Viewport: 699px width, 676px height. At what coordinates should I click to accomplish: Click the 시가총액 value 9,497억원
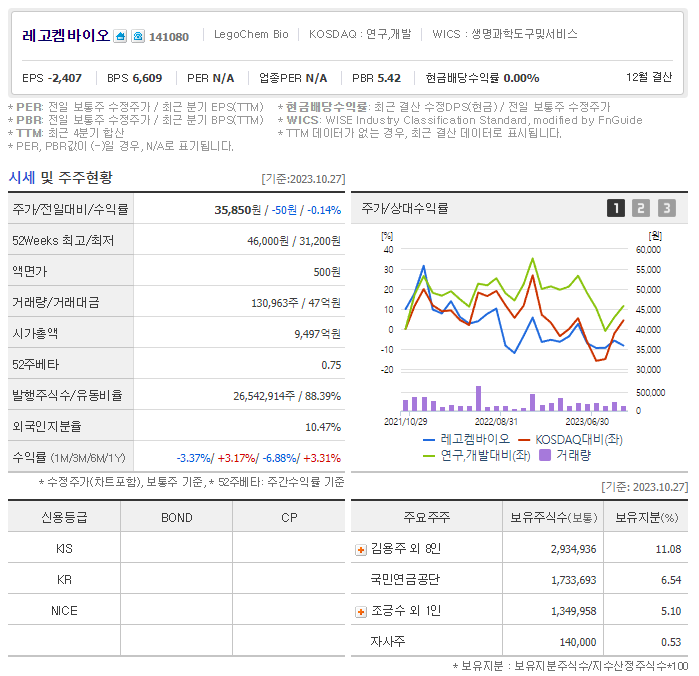click(x=317, y=334)
